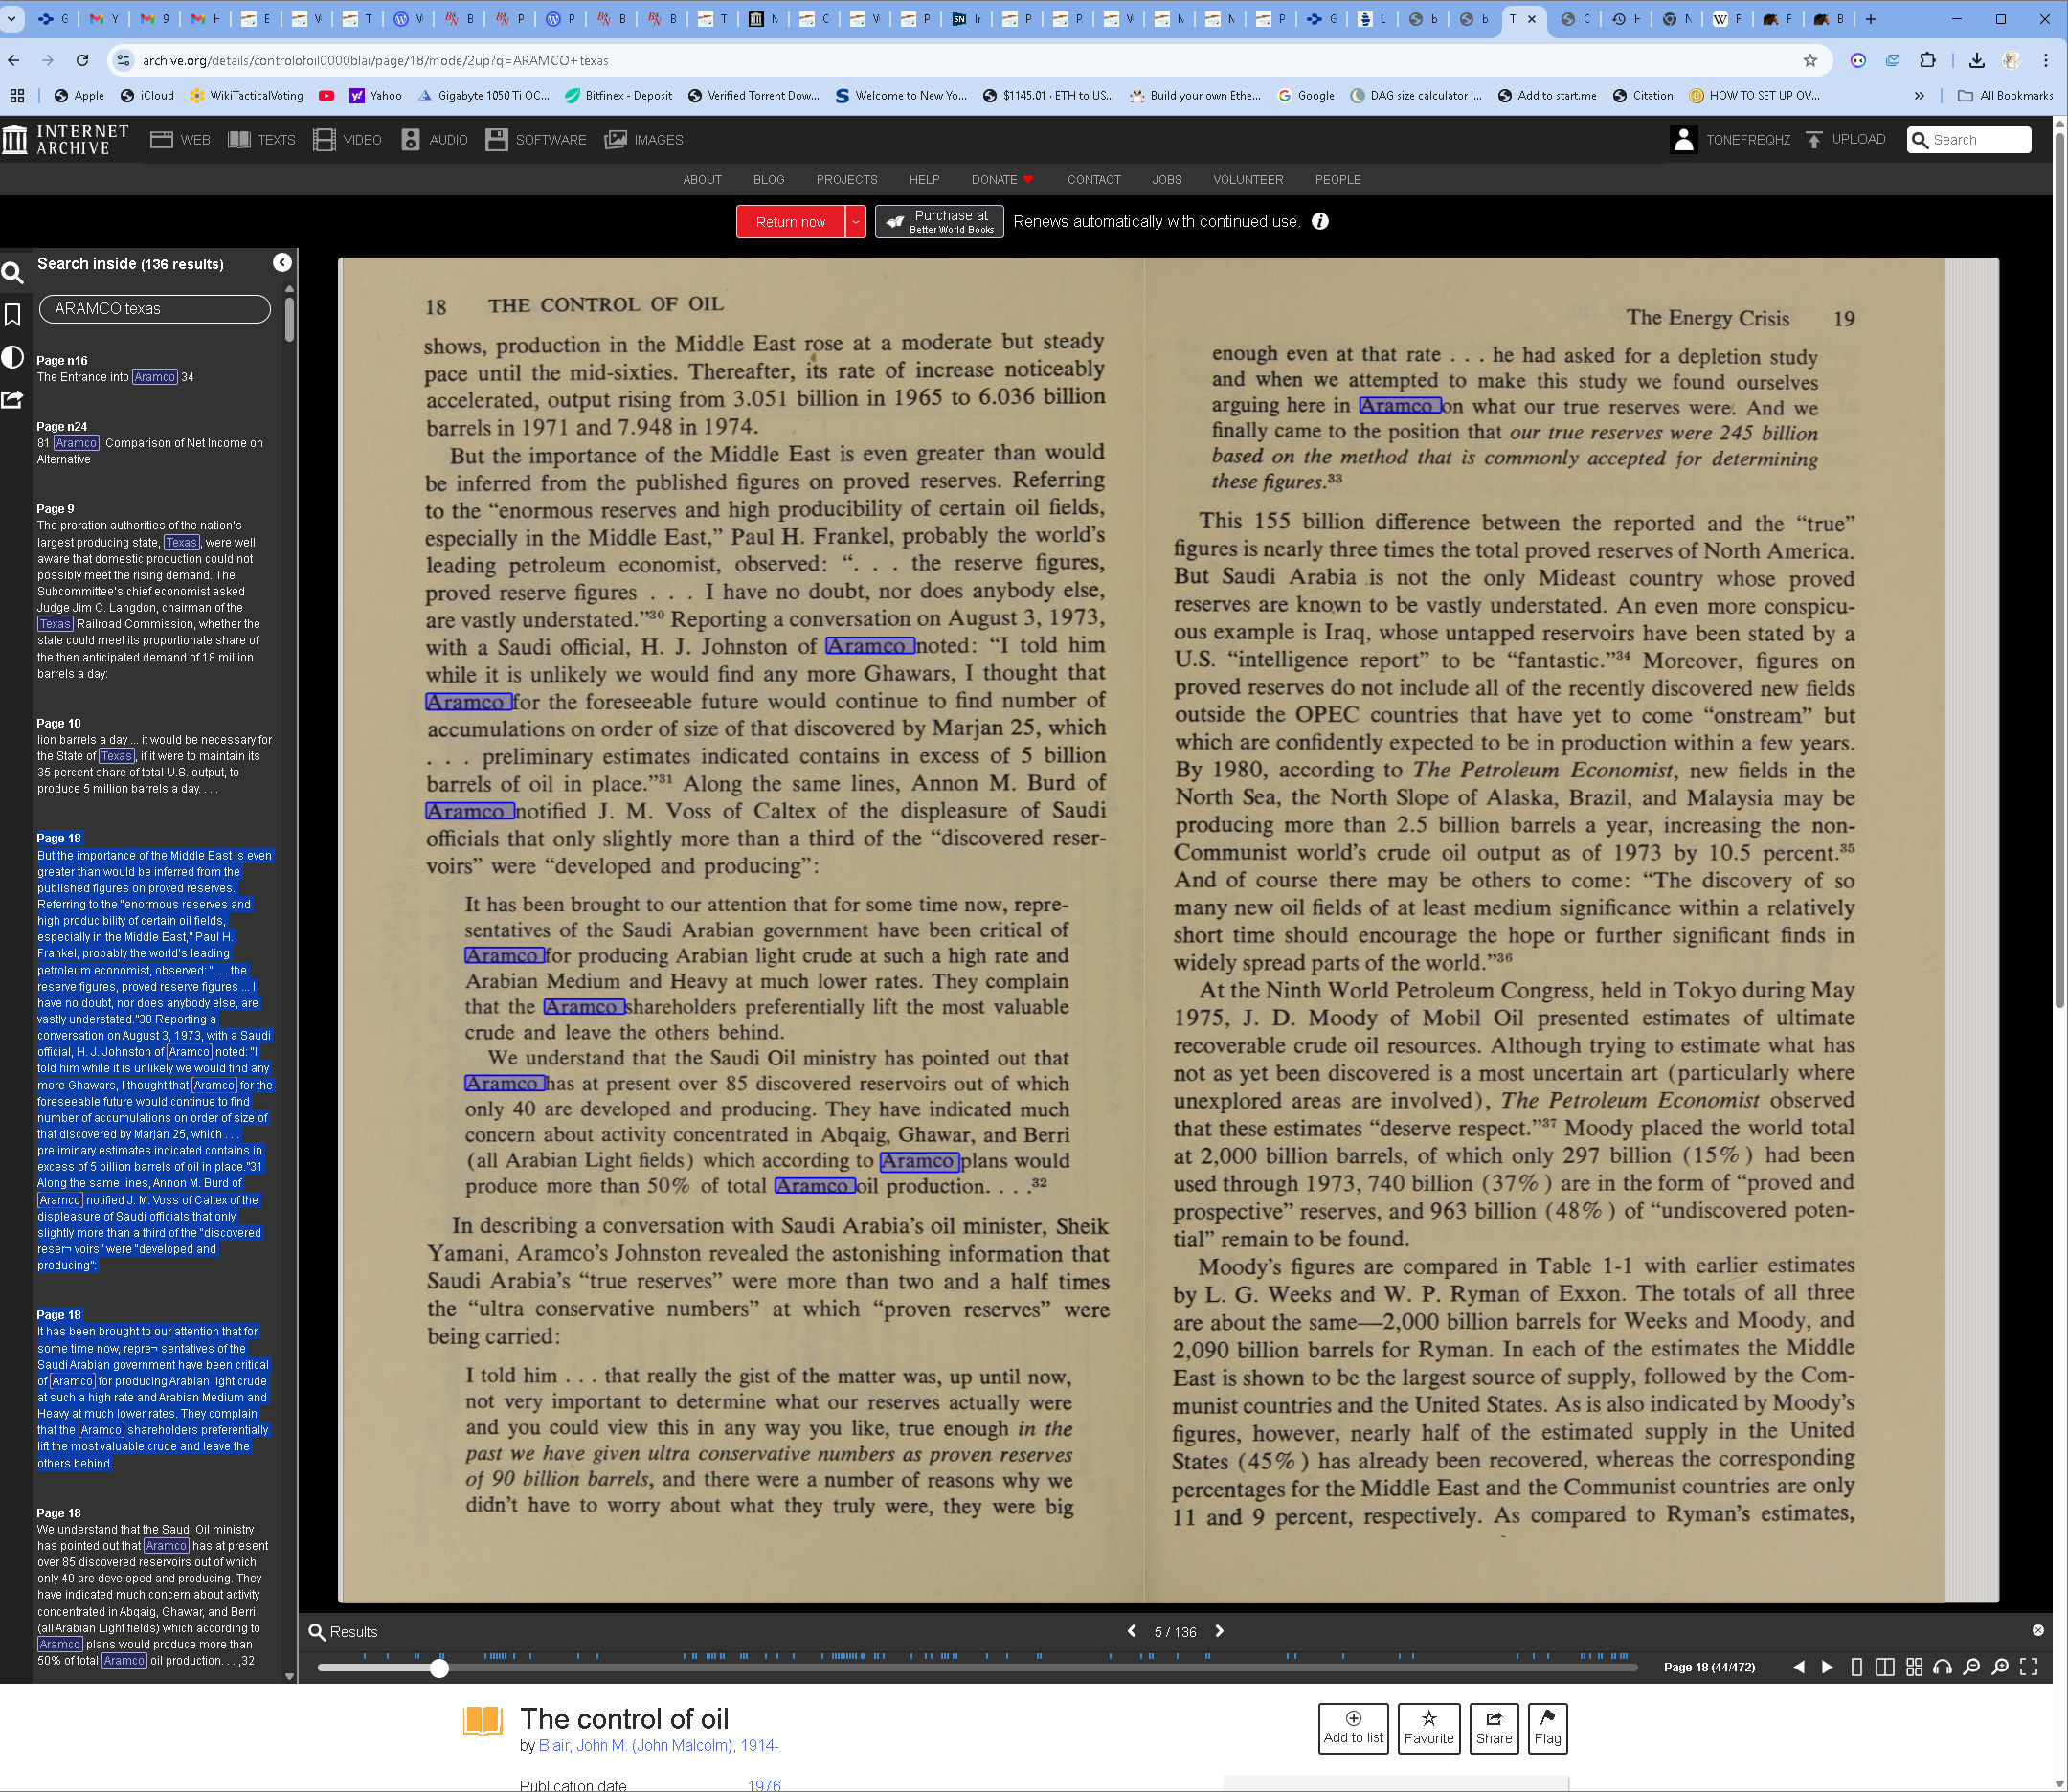Open the visual adjustments half-circle icon
Screen dimensions: 2068x1792
pyautogui.click(x=13, y=357)
